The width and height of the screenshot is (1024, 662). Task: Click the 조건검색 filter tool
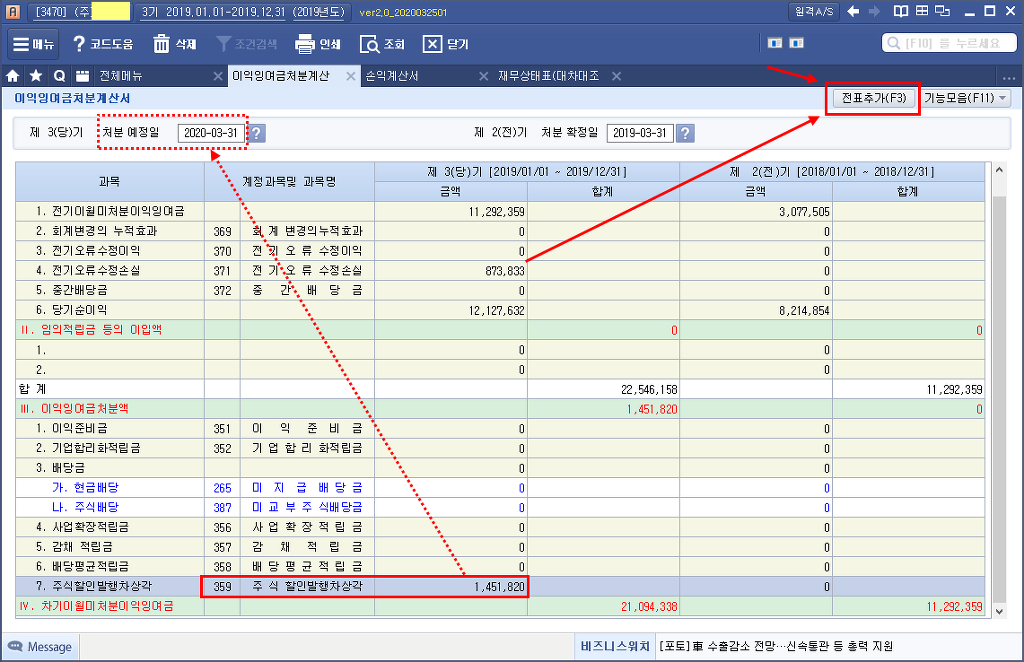click(247, 44)
